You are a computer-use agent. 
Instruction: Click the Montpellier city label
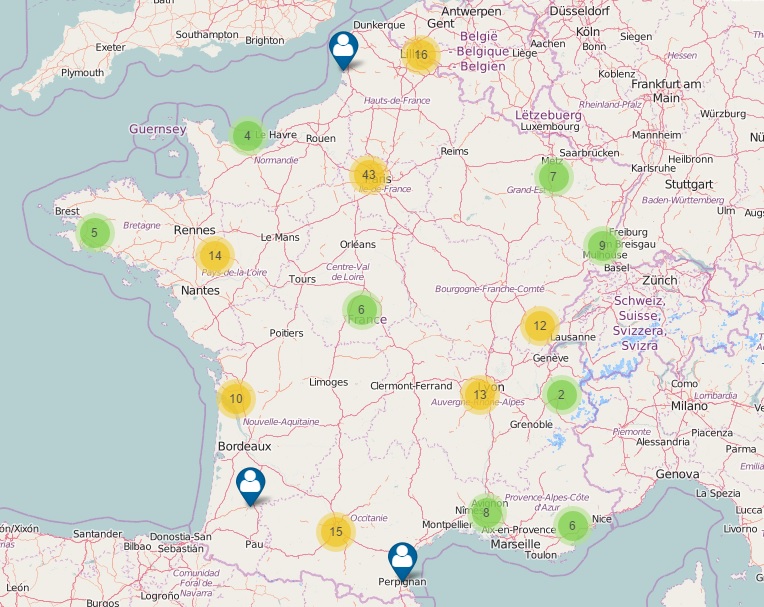(x=447, y=525)
